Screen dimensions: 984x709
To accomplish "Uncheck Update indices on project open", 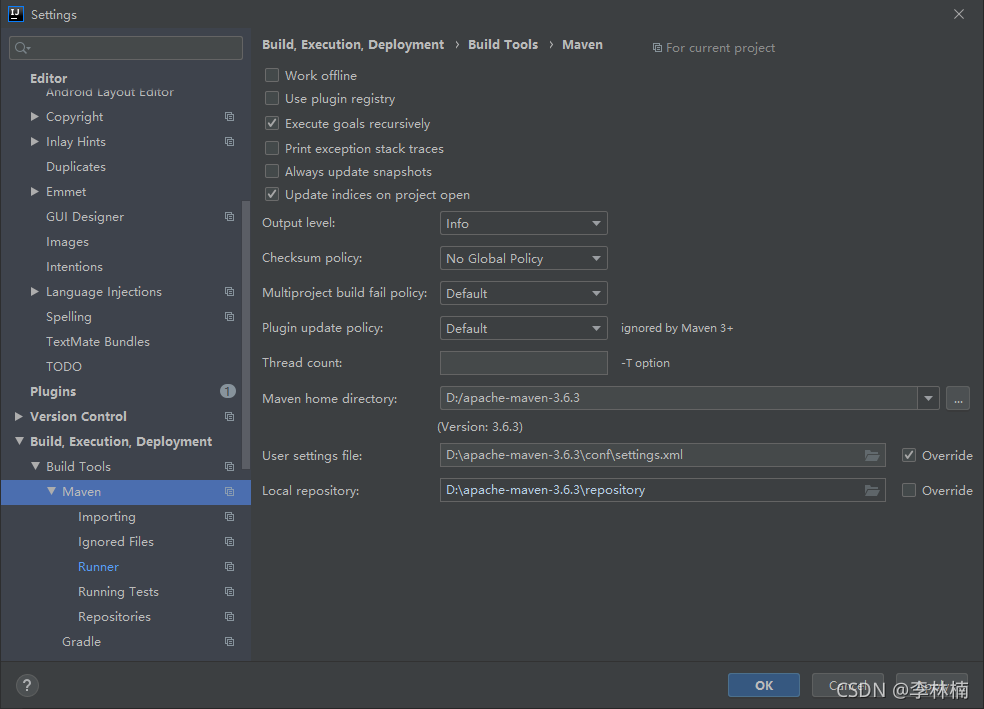I will coord(272,195).
